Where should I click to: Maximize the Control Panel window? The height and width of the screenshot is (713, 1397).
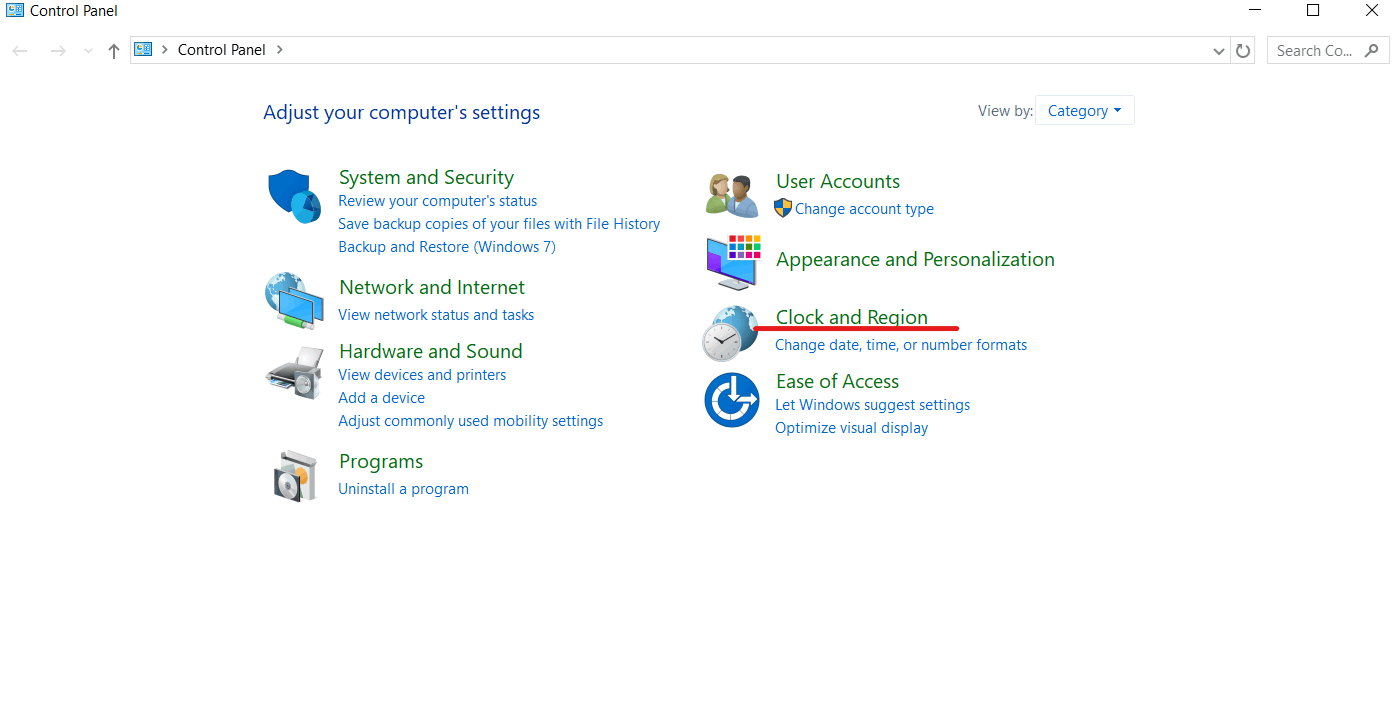click(x=1313, y=11)
